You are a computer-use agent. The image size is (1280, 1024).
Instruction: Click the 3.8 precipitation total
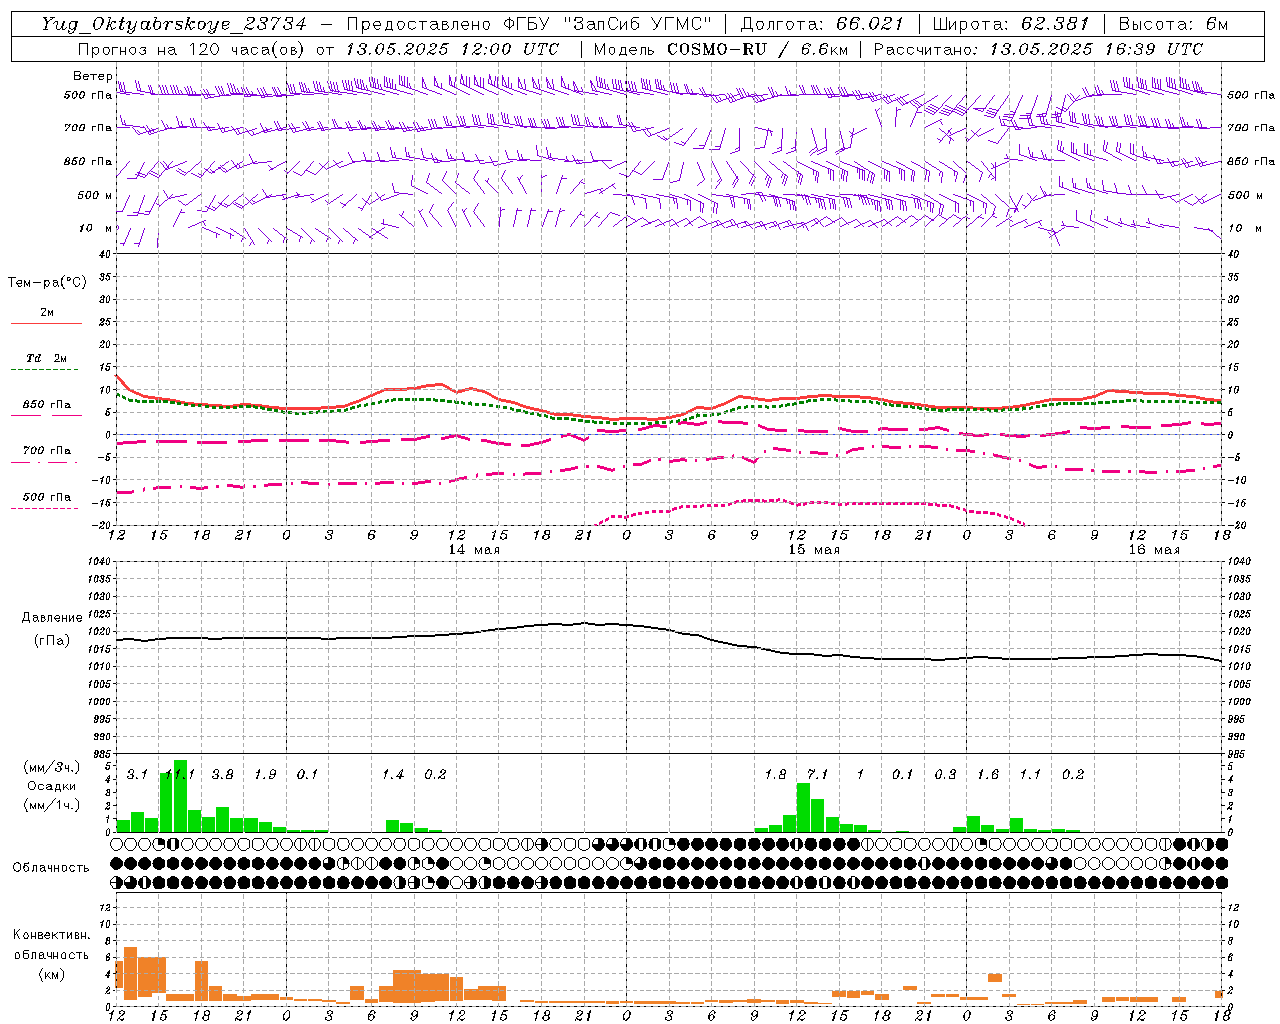coord(222,775)
